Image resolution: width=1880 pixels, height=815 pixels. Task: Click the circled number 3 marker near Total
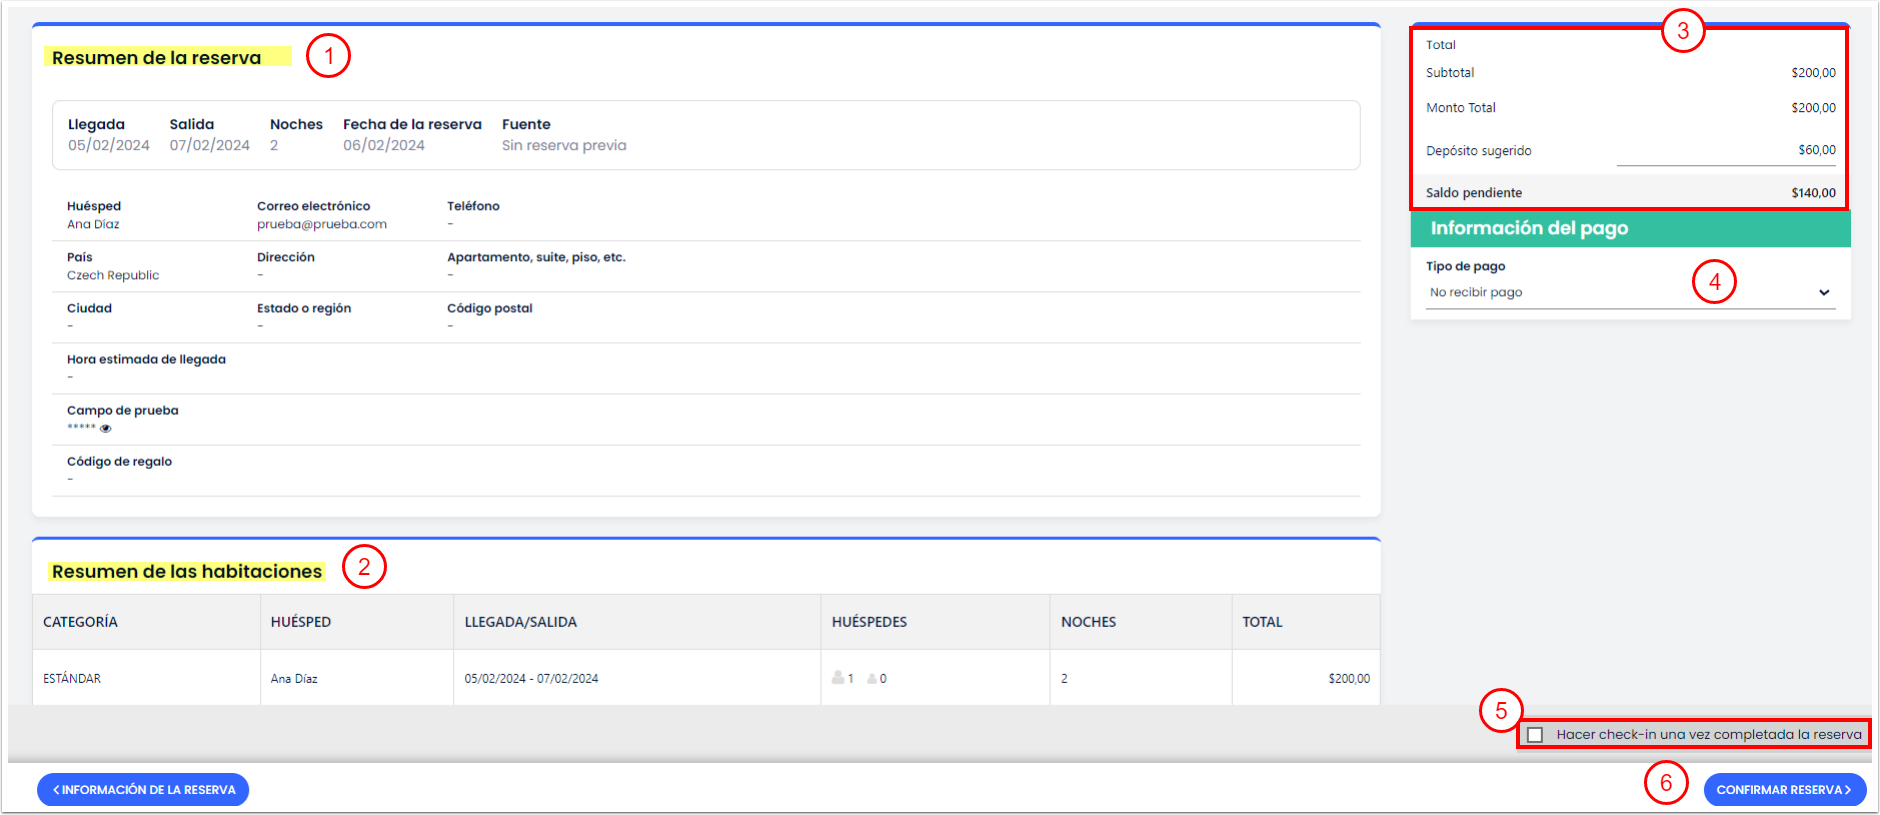coord(1682,31)
